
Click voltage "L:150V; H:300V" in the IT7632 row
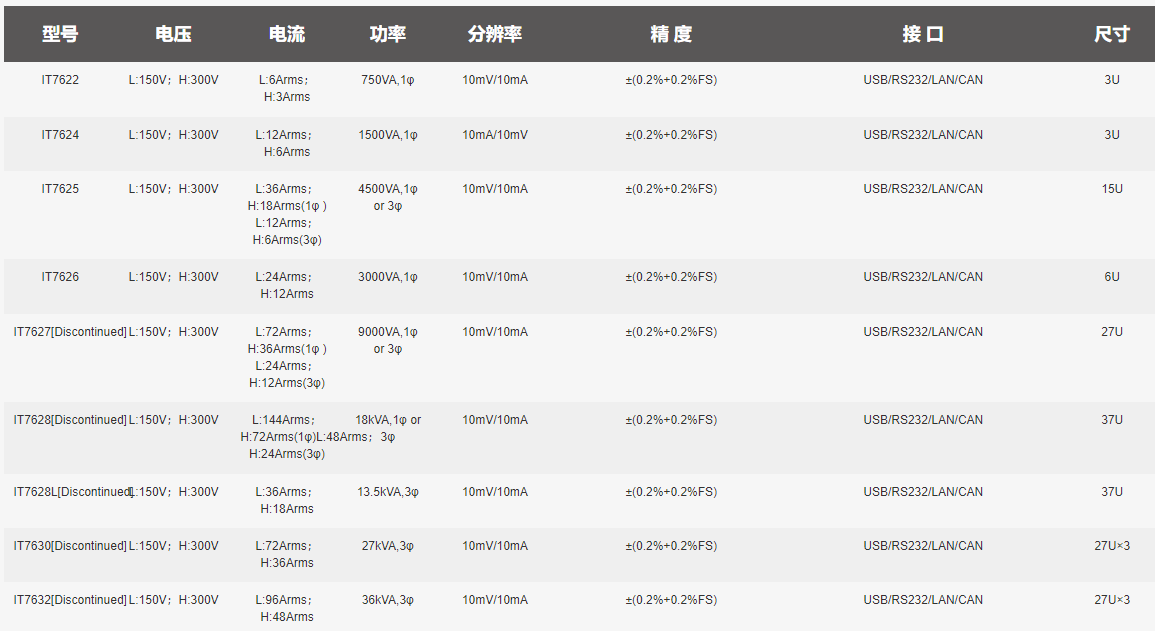click(x=173, y=600)
